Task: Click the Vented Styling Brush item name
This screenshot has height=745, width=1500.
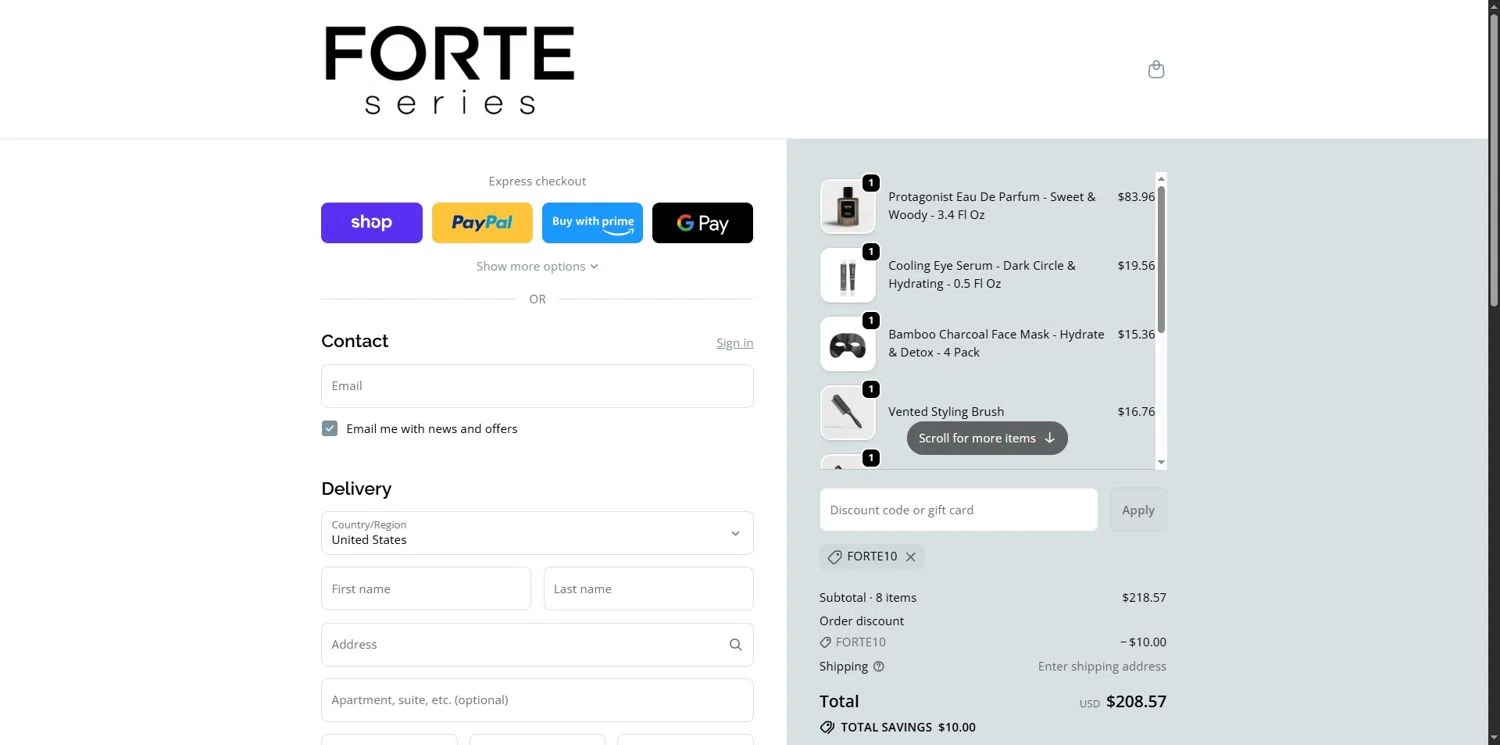Action: [946, 412]
